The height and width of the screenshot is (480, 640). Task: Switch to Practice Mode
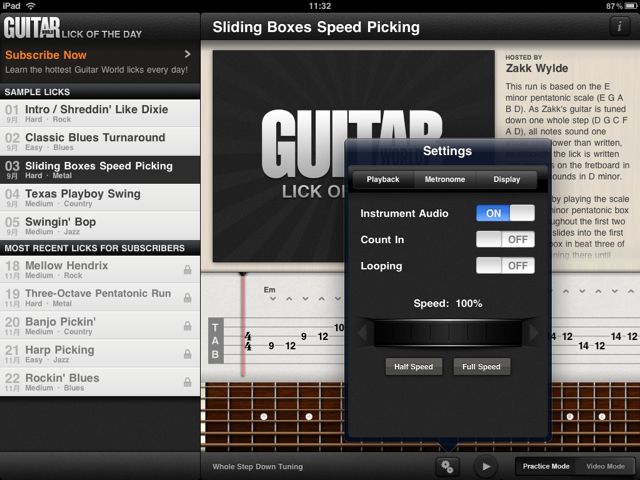click(546, 466)
